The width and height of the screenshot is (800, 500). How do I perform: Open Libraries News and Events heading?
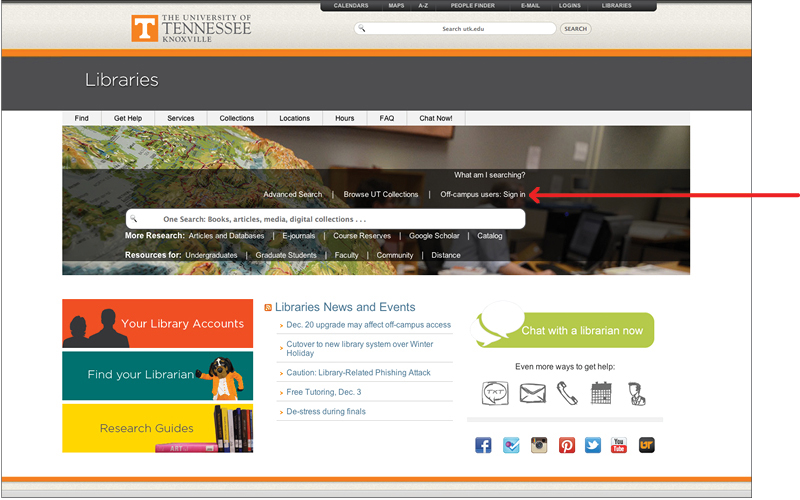tap(345, 307)
